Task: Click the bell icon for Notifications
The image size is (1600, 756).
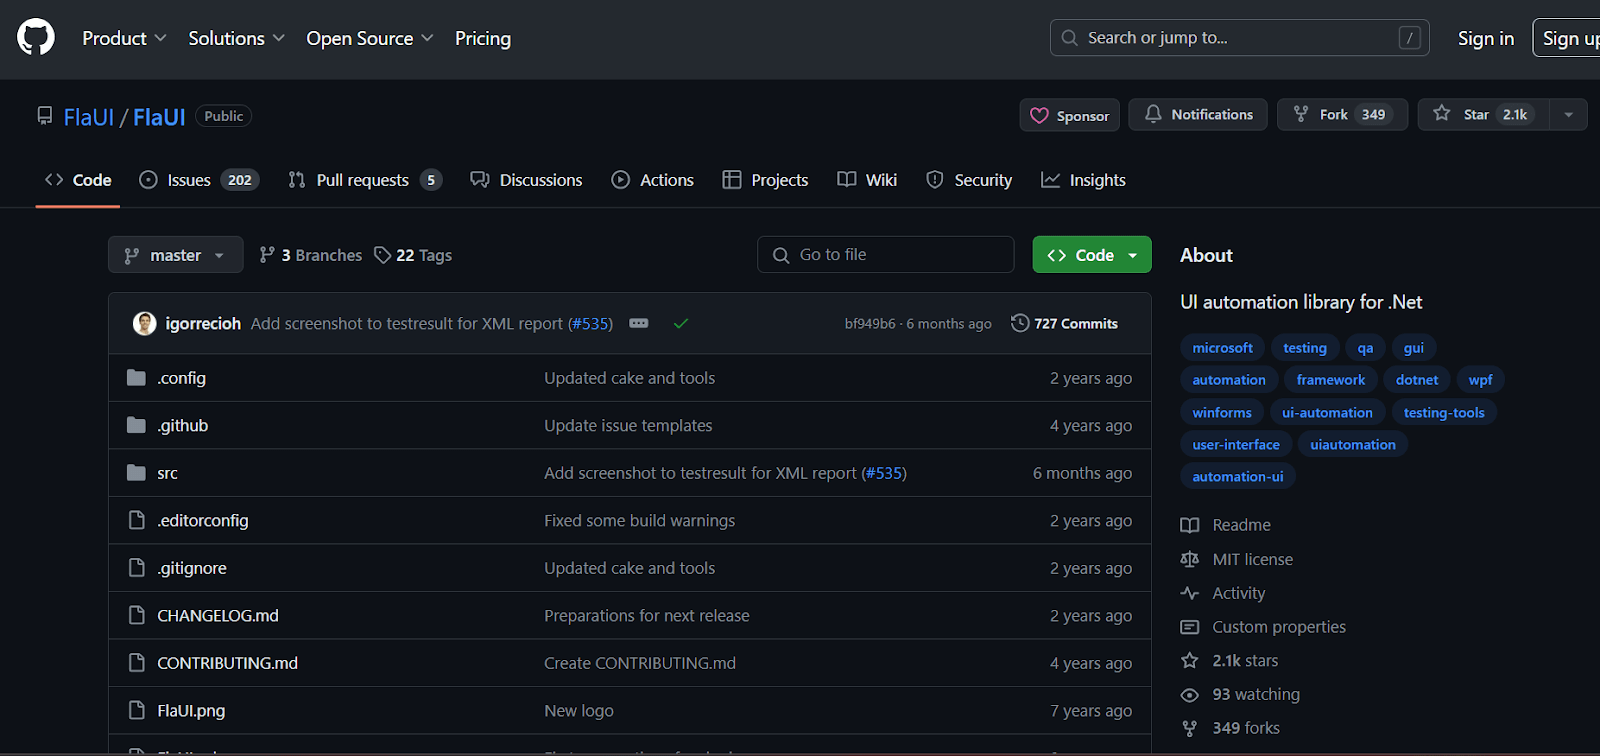Action: (1153, 114)
